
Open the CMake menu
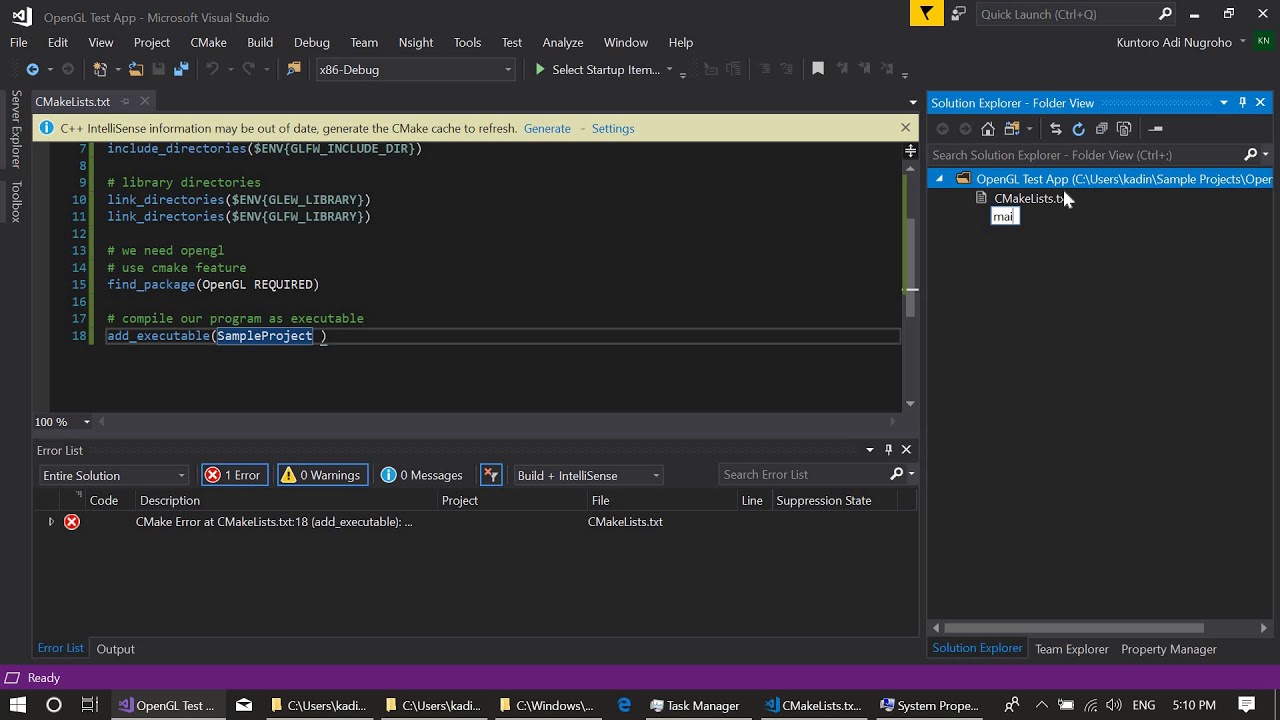point(208,42)
